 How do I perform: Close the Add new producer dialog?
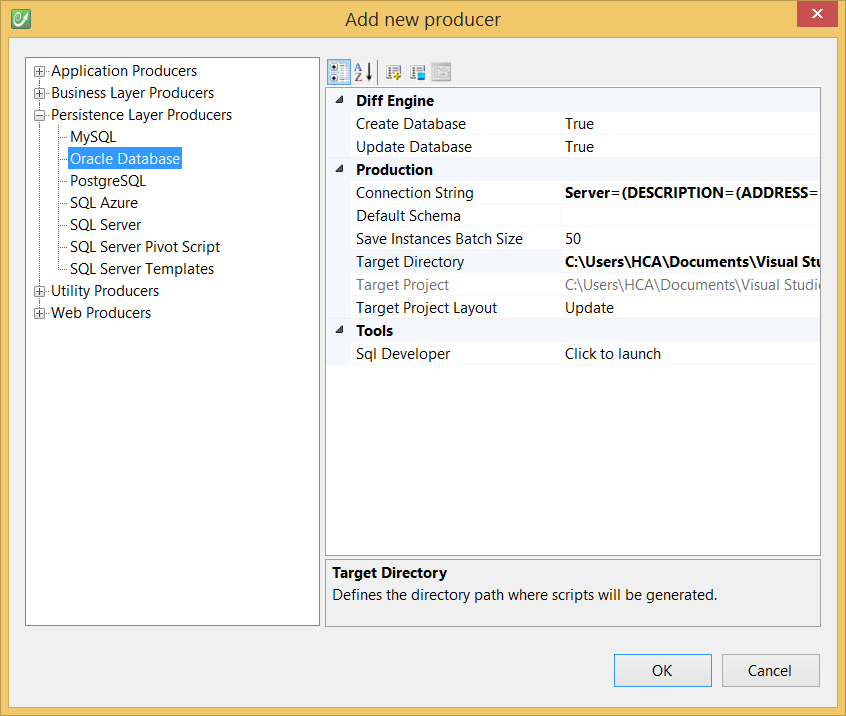[817, 15]
